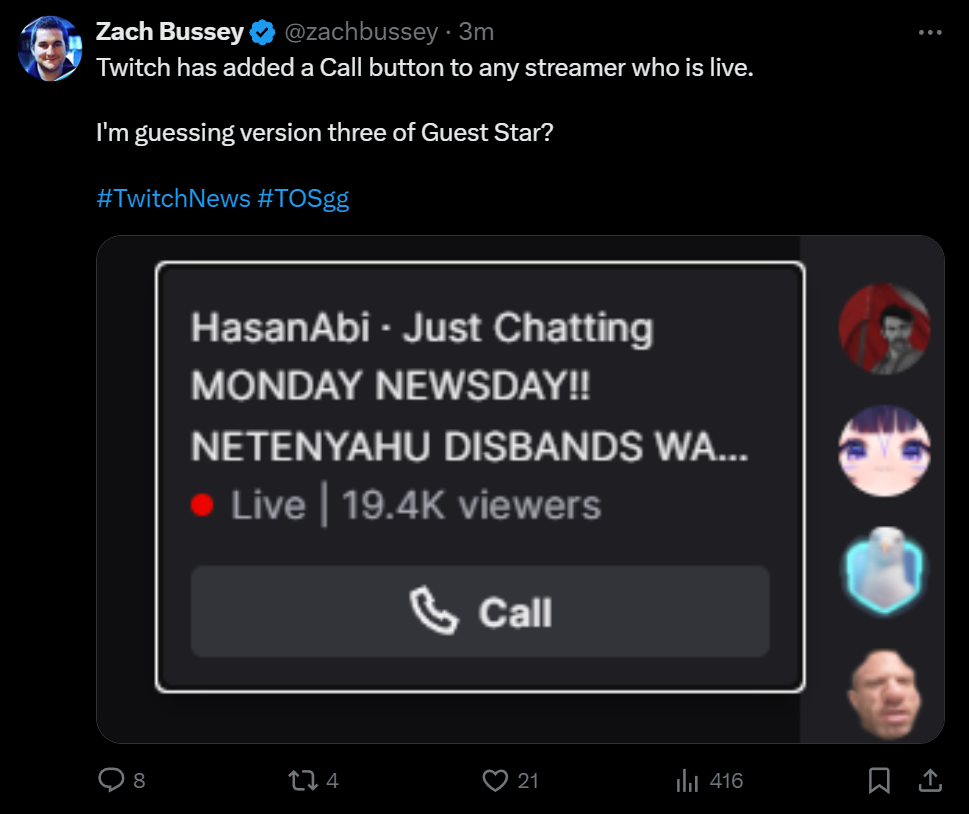The height and width of the screenshot is (814, 969).
Task: Open the #TwitchNews hashtag
Action: pos(174,198)
